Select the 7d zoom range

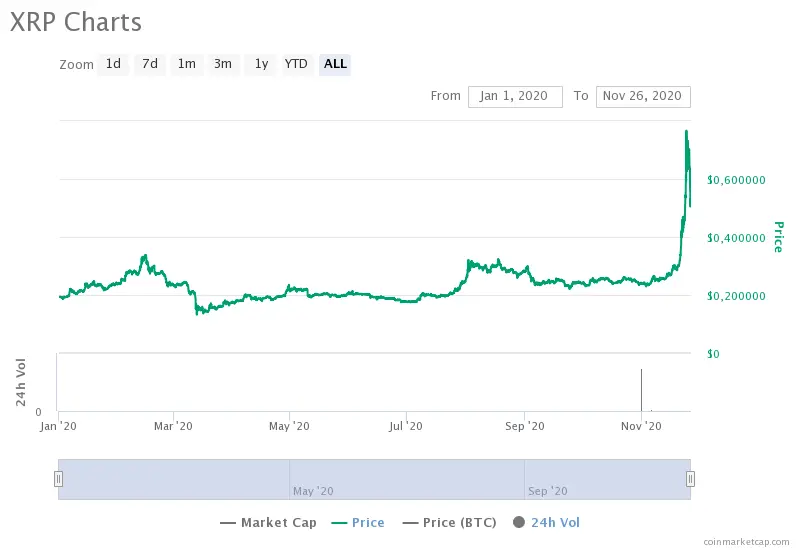150,64
